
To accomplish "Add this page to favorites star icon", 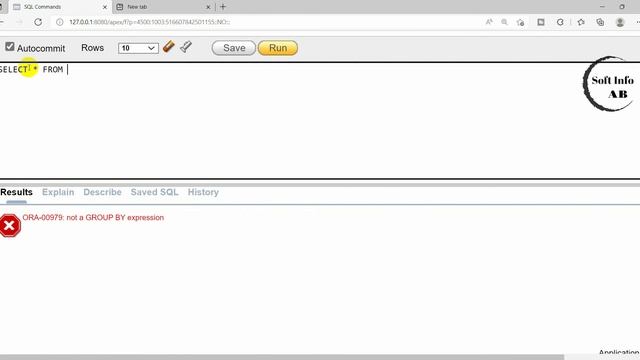I will [x=520, y=22].
